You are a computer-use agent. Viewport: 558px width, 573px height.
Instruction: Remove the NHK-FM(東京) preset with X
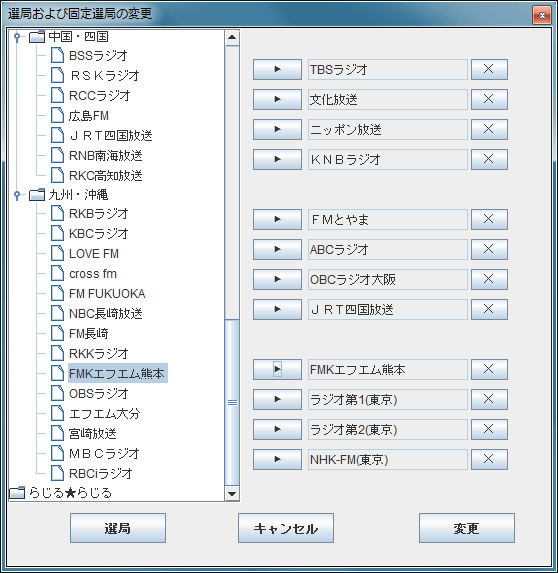[489, 459]
